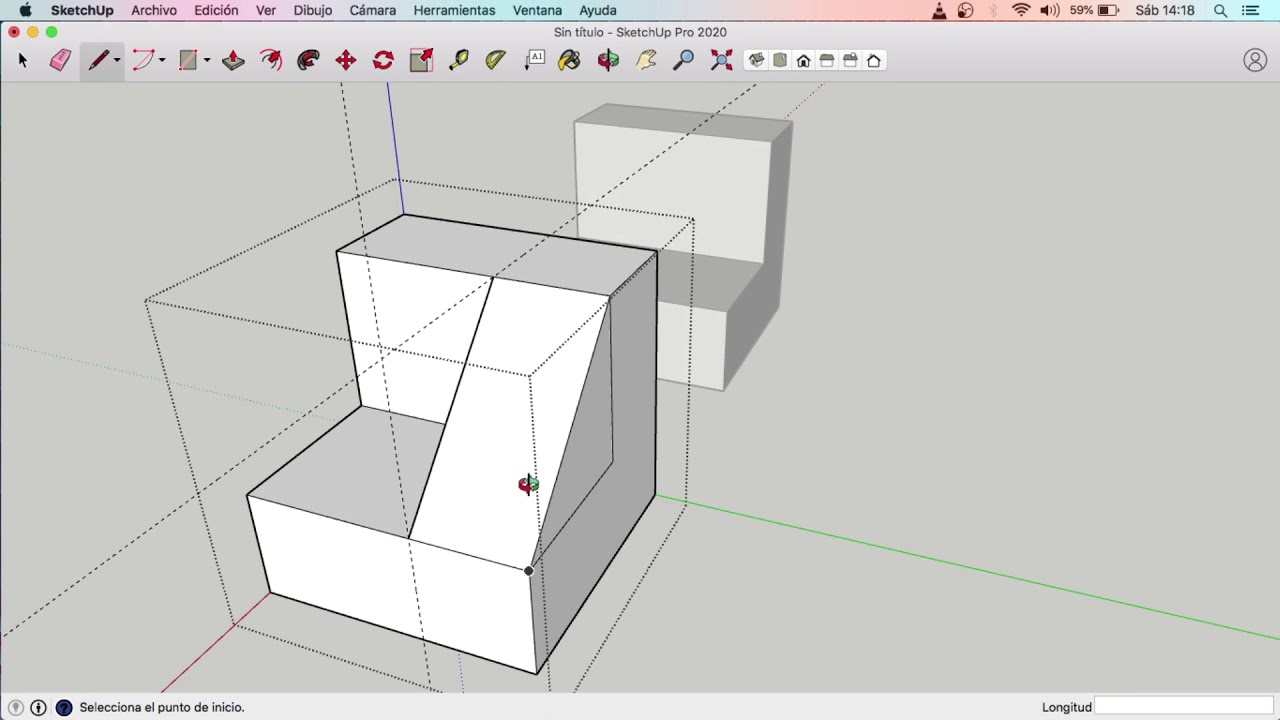Expand the Shapes tool dropdown arrow

tap(207, 61)
